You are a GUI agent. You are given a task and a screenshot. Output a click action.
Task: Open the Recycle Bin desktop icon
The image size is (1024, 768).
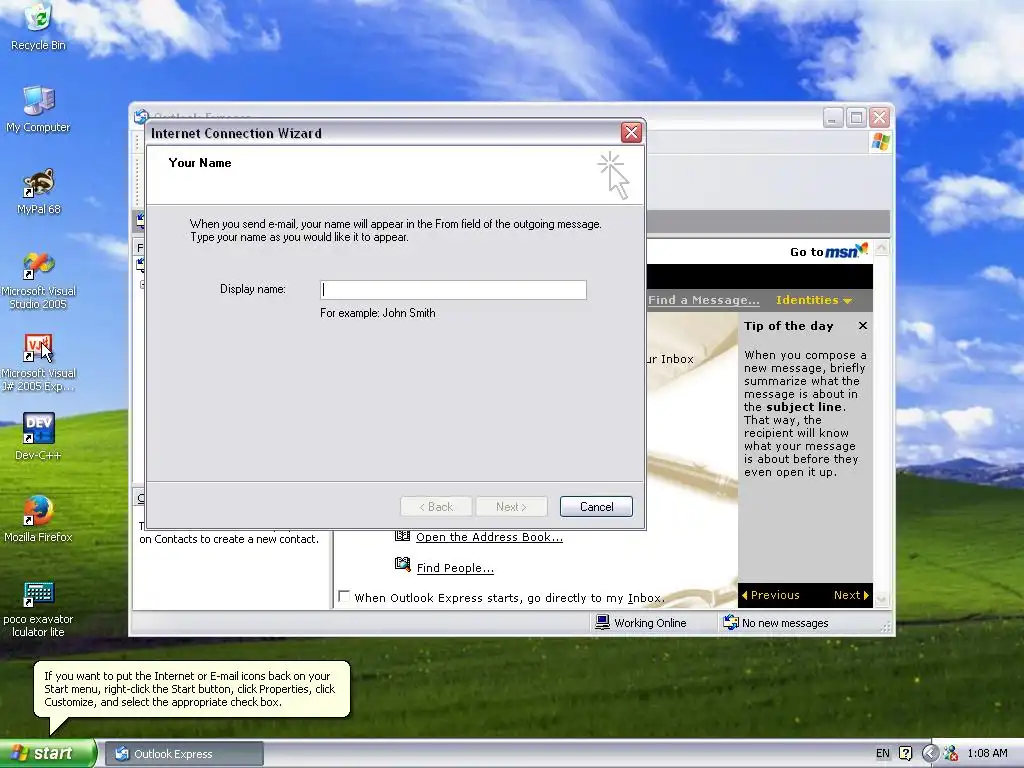pyautogui.click(x=39, y=26)
